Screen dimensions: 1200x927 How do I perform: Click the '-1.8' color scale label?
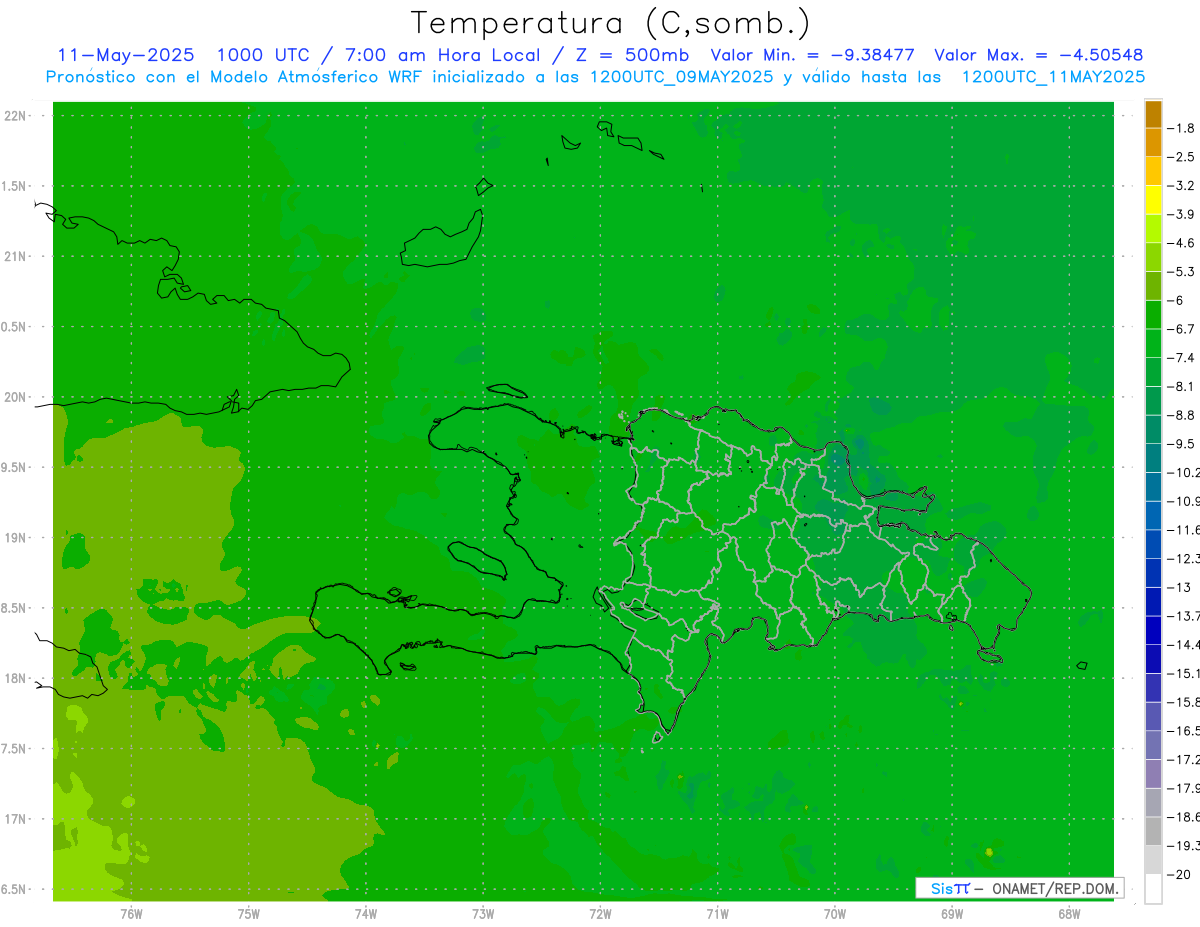pyautogui.click(x=1182, y=129)
